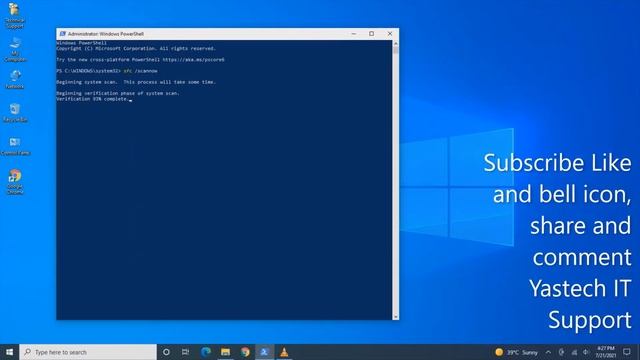
Task: Open the Action Center notifications icon
Action: pyautogui.click(x=627, y=352)
